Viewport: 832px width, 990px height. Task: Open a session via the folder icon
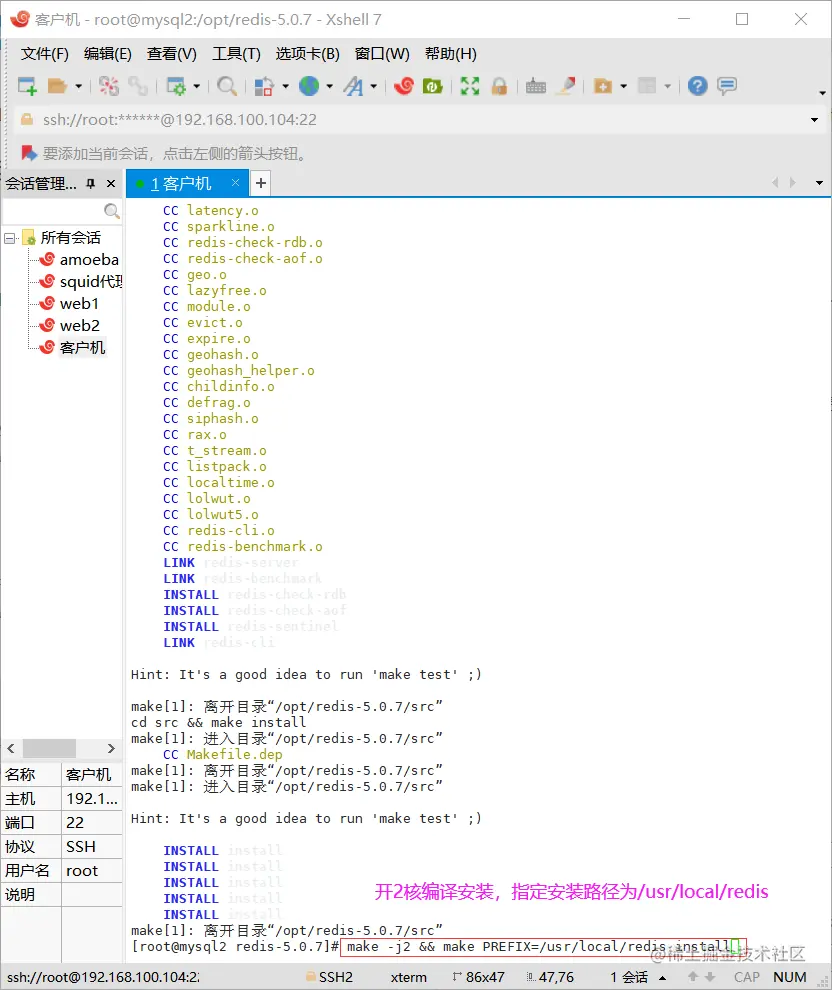pyautogui.click(x=57, y=86)
